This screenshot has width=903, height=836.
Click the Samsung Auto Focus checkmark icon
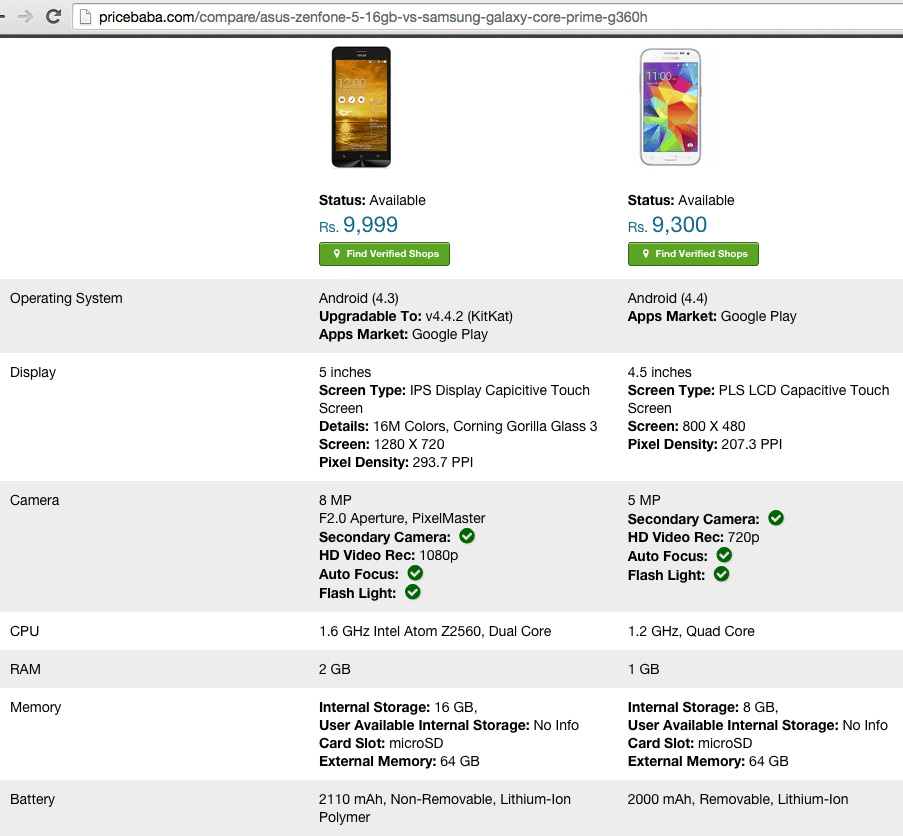coord(724,555)
